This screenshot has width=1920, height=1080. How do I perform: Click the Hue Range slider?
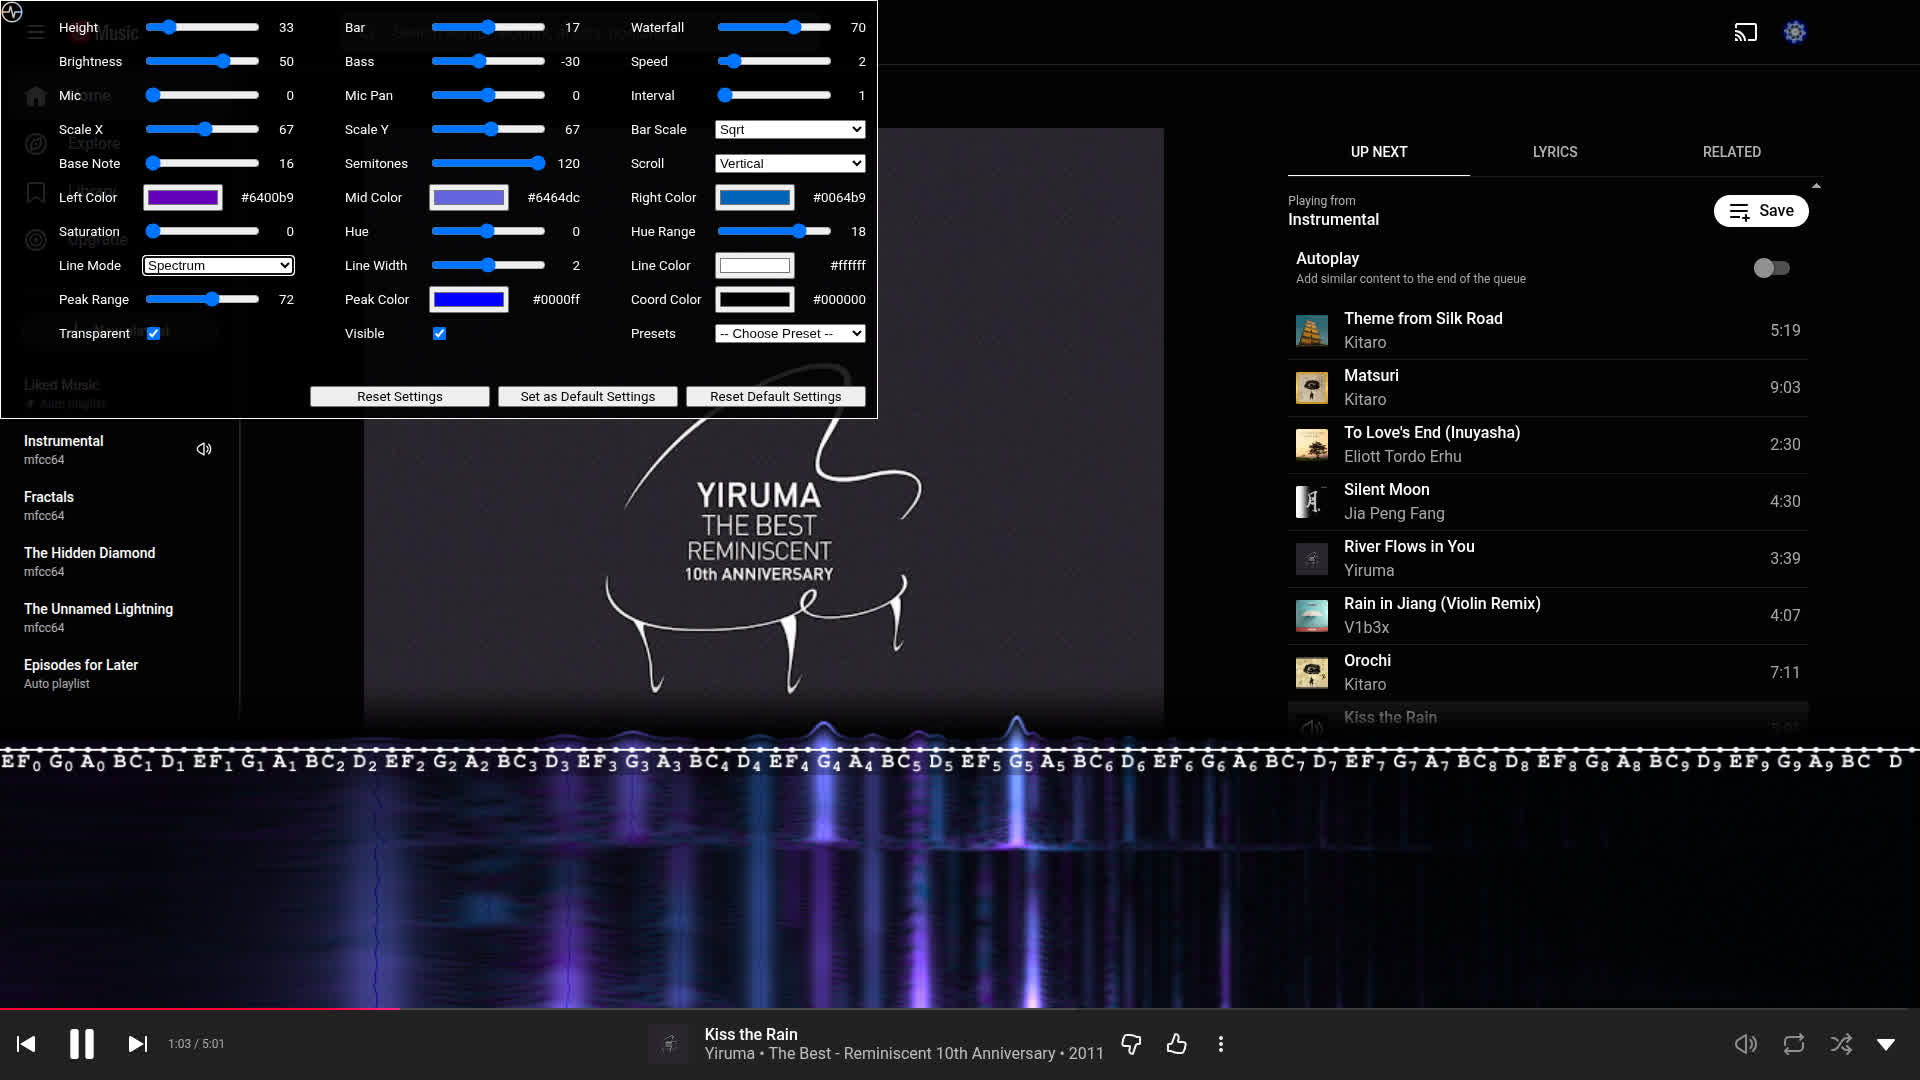(x=774, y=232)
